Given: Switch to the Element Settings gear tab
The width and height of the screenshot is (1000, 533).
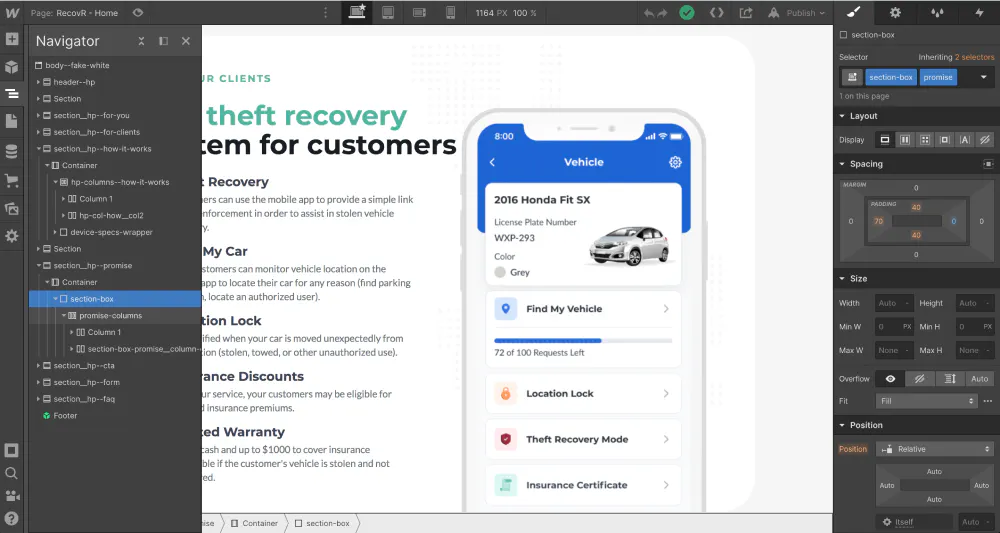Looking at the screenshot, I should tap(895, 12).
